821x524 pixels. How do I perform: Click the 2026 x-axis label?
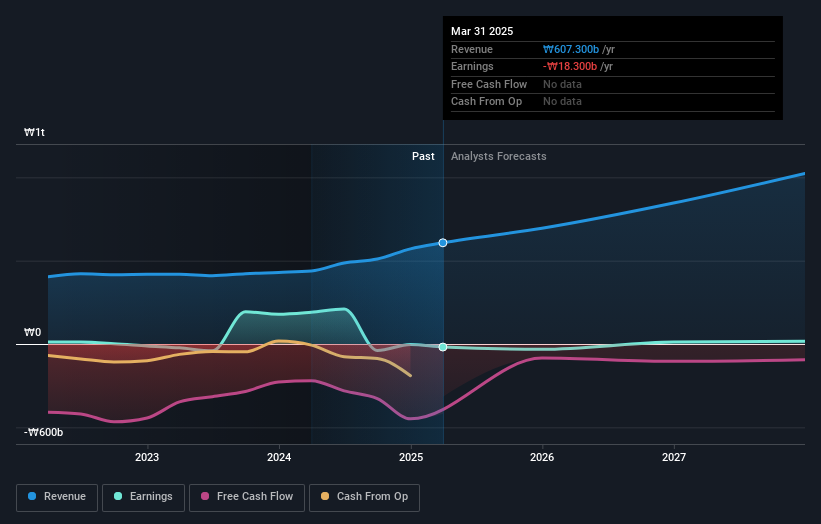pyautogui.click(x=542, y=457)
